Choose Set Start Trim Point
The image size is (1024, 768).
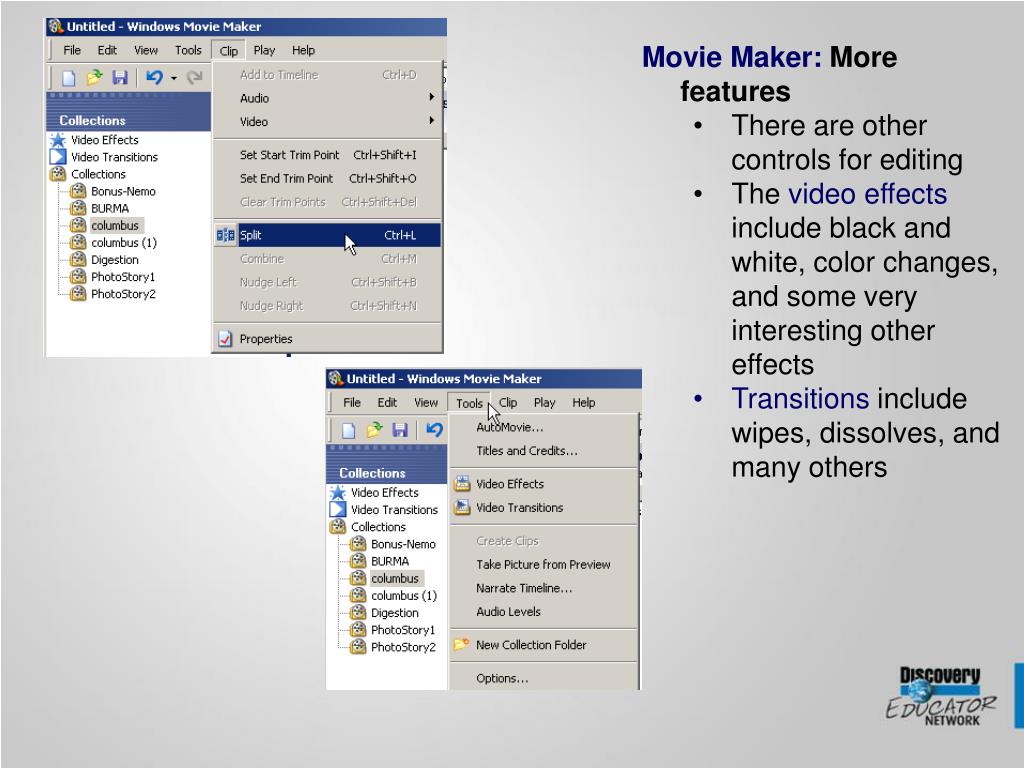click(x=328, y=155)
